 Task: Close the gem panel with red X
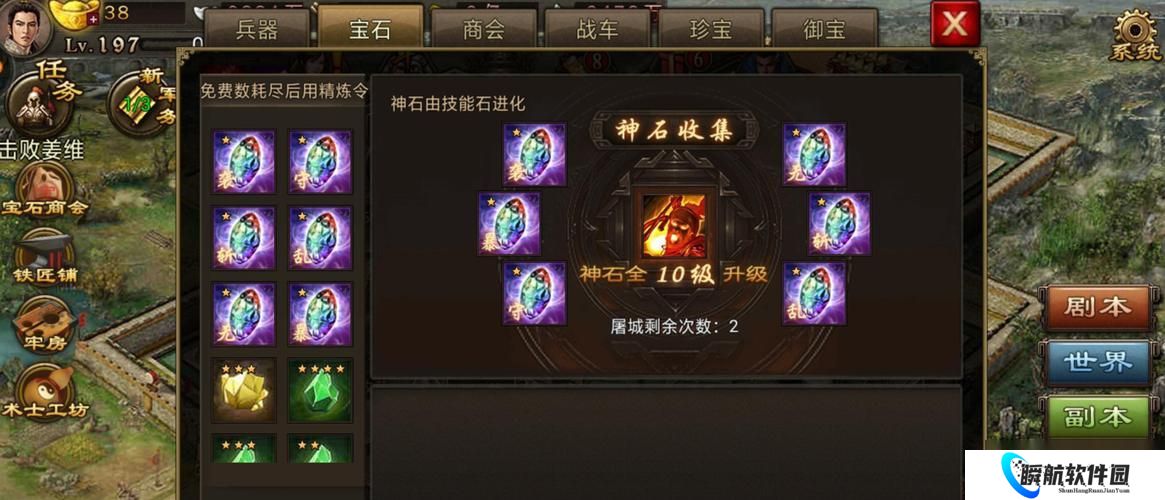[955, 24]
